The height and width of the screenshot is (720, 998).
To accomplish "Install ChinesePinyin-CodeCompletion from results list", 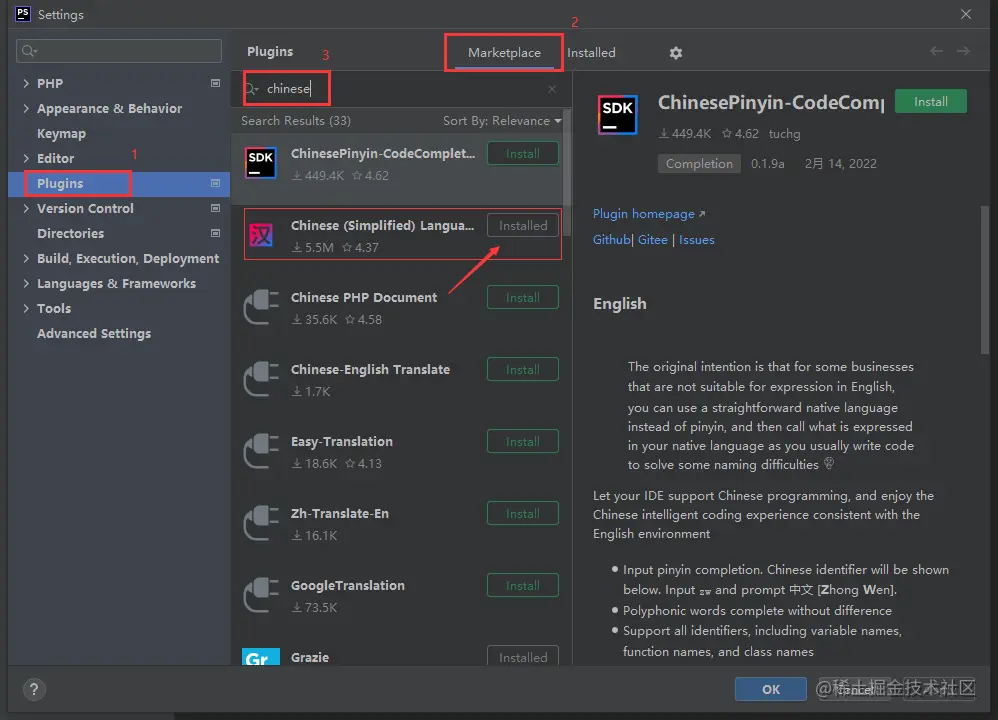I will [x=523, y=153].
